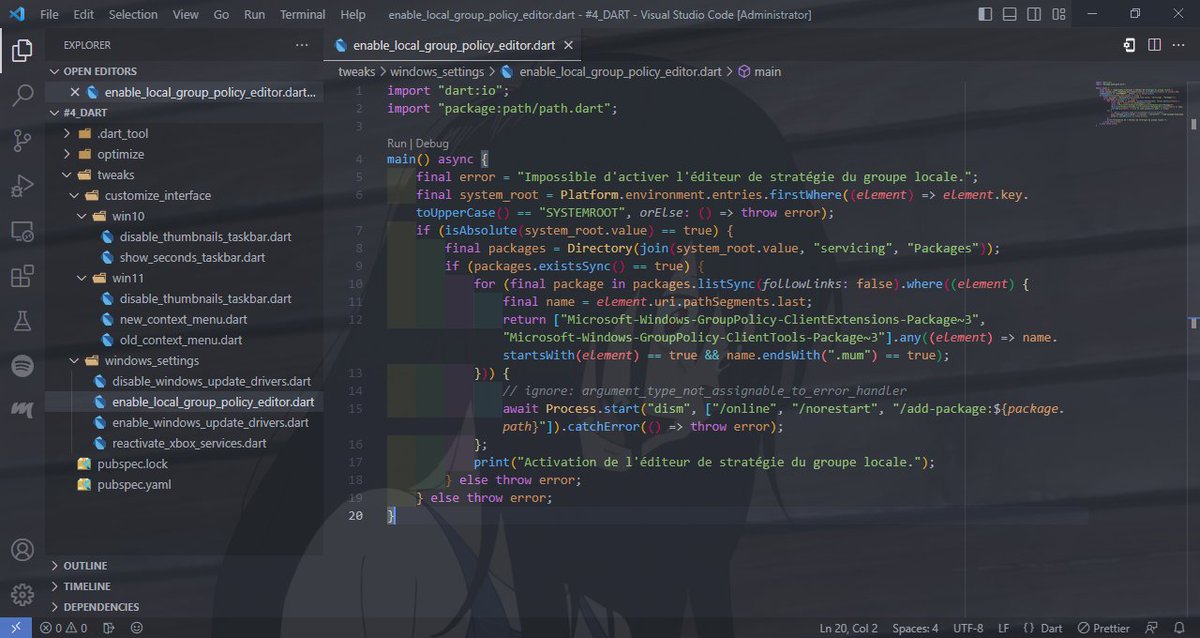Viewport: 1200px width, 638px height.
Task: Open the Accounts icon in activity bar
Action: [22, 549]
